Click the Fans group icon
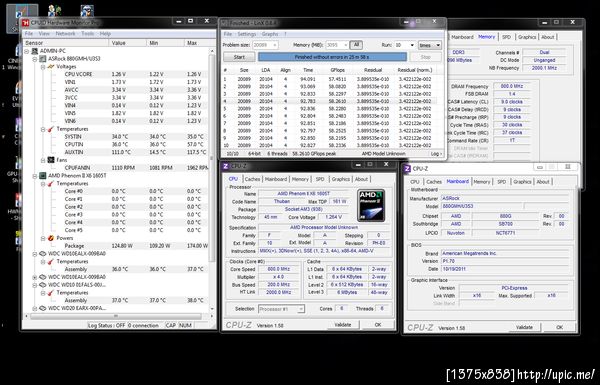This screenshot has width=600, height=385. point(51,160)
